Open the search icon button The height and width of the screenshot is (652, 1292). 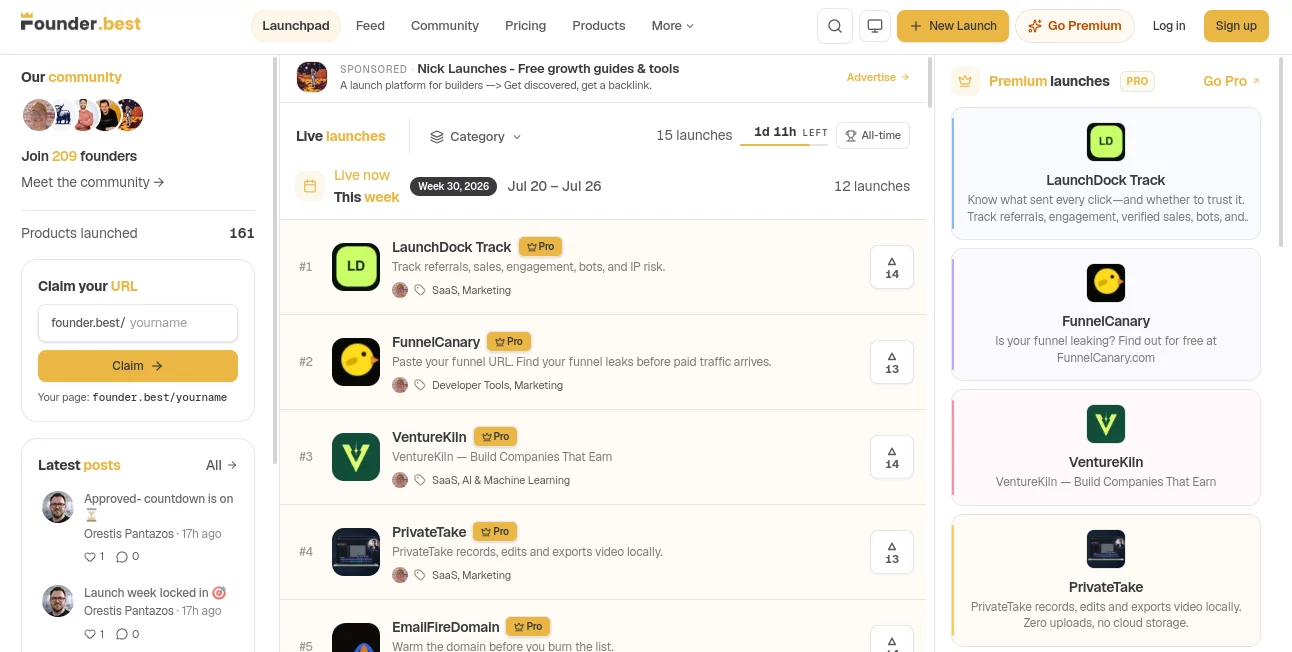point(834,26)
